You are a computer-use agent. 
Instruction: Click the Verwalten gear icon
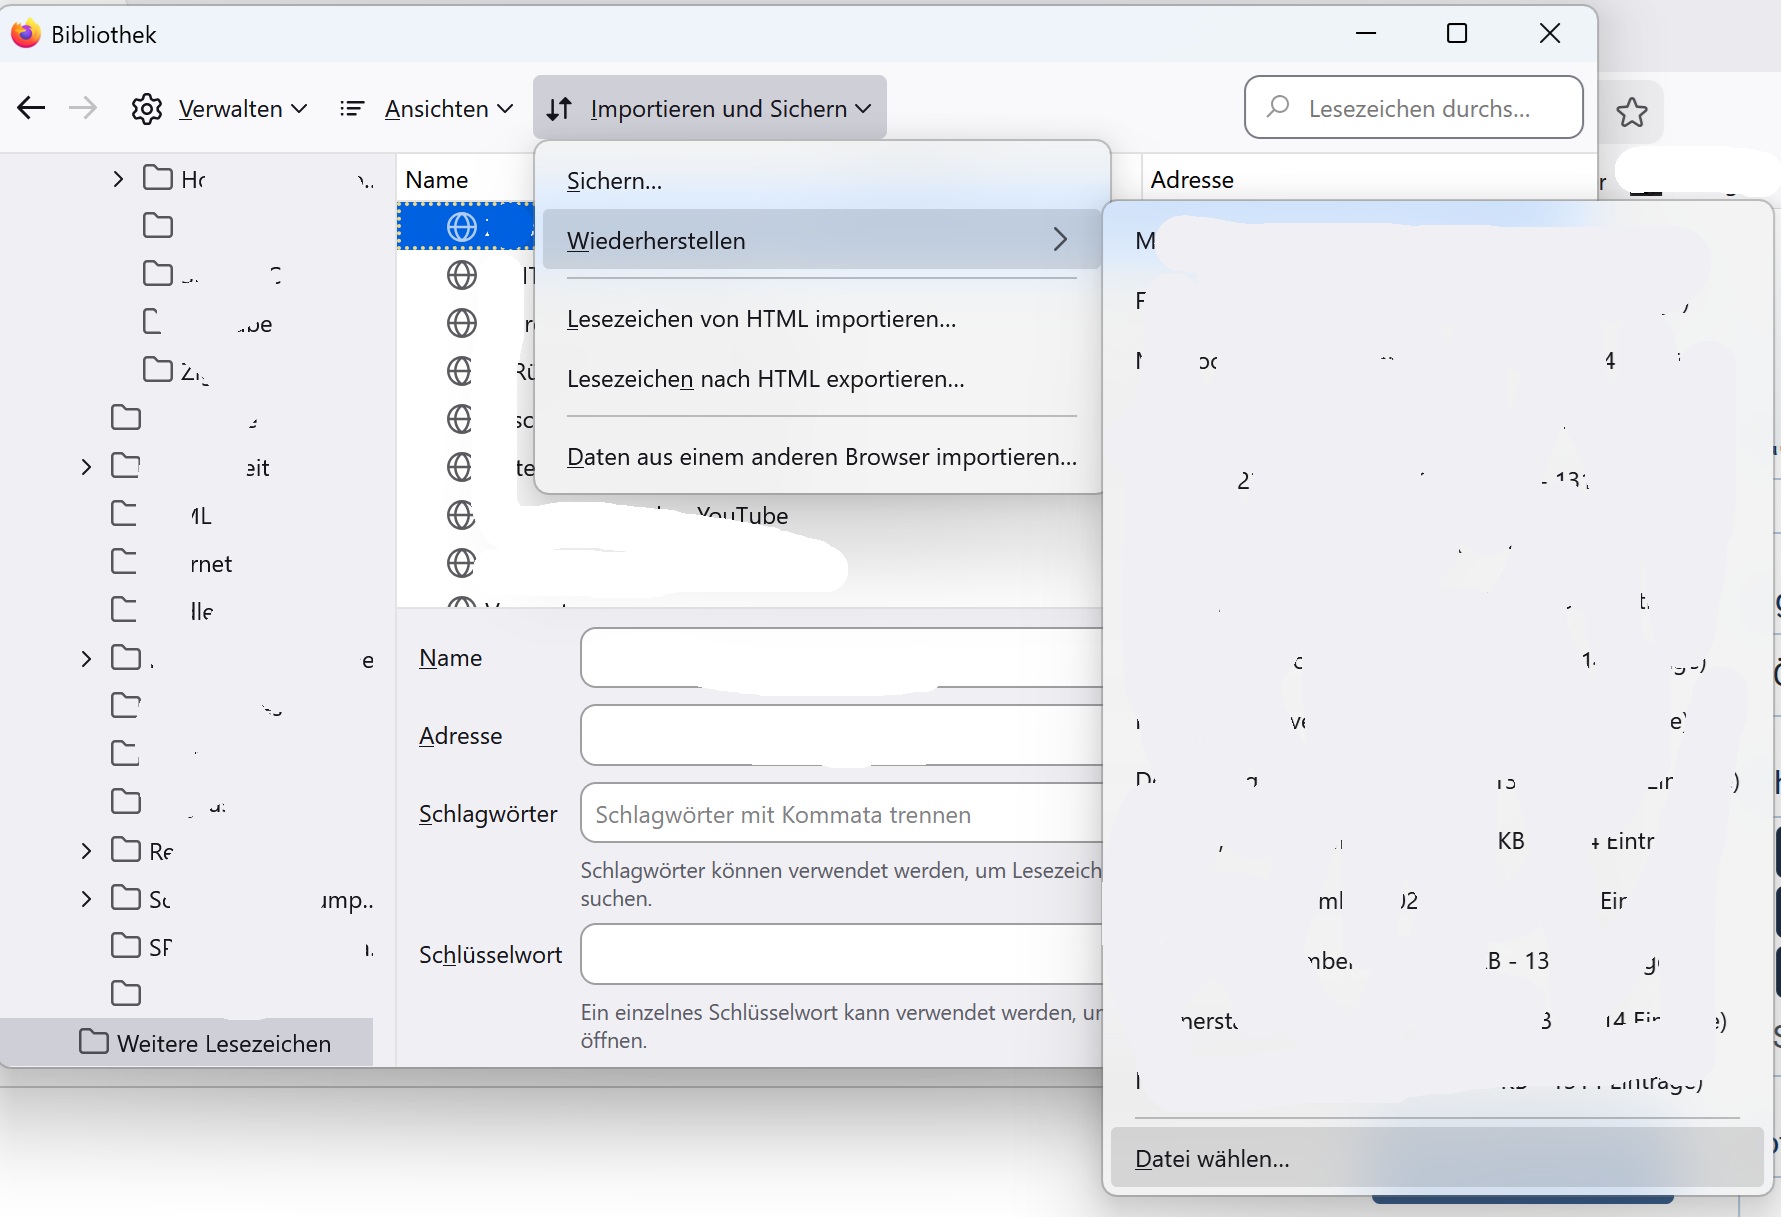[147, 109]
